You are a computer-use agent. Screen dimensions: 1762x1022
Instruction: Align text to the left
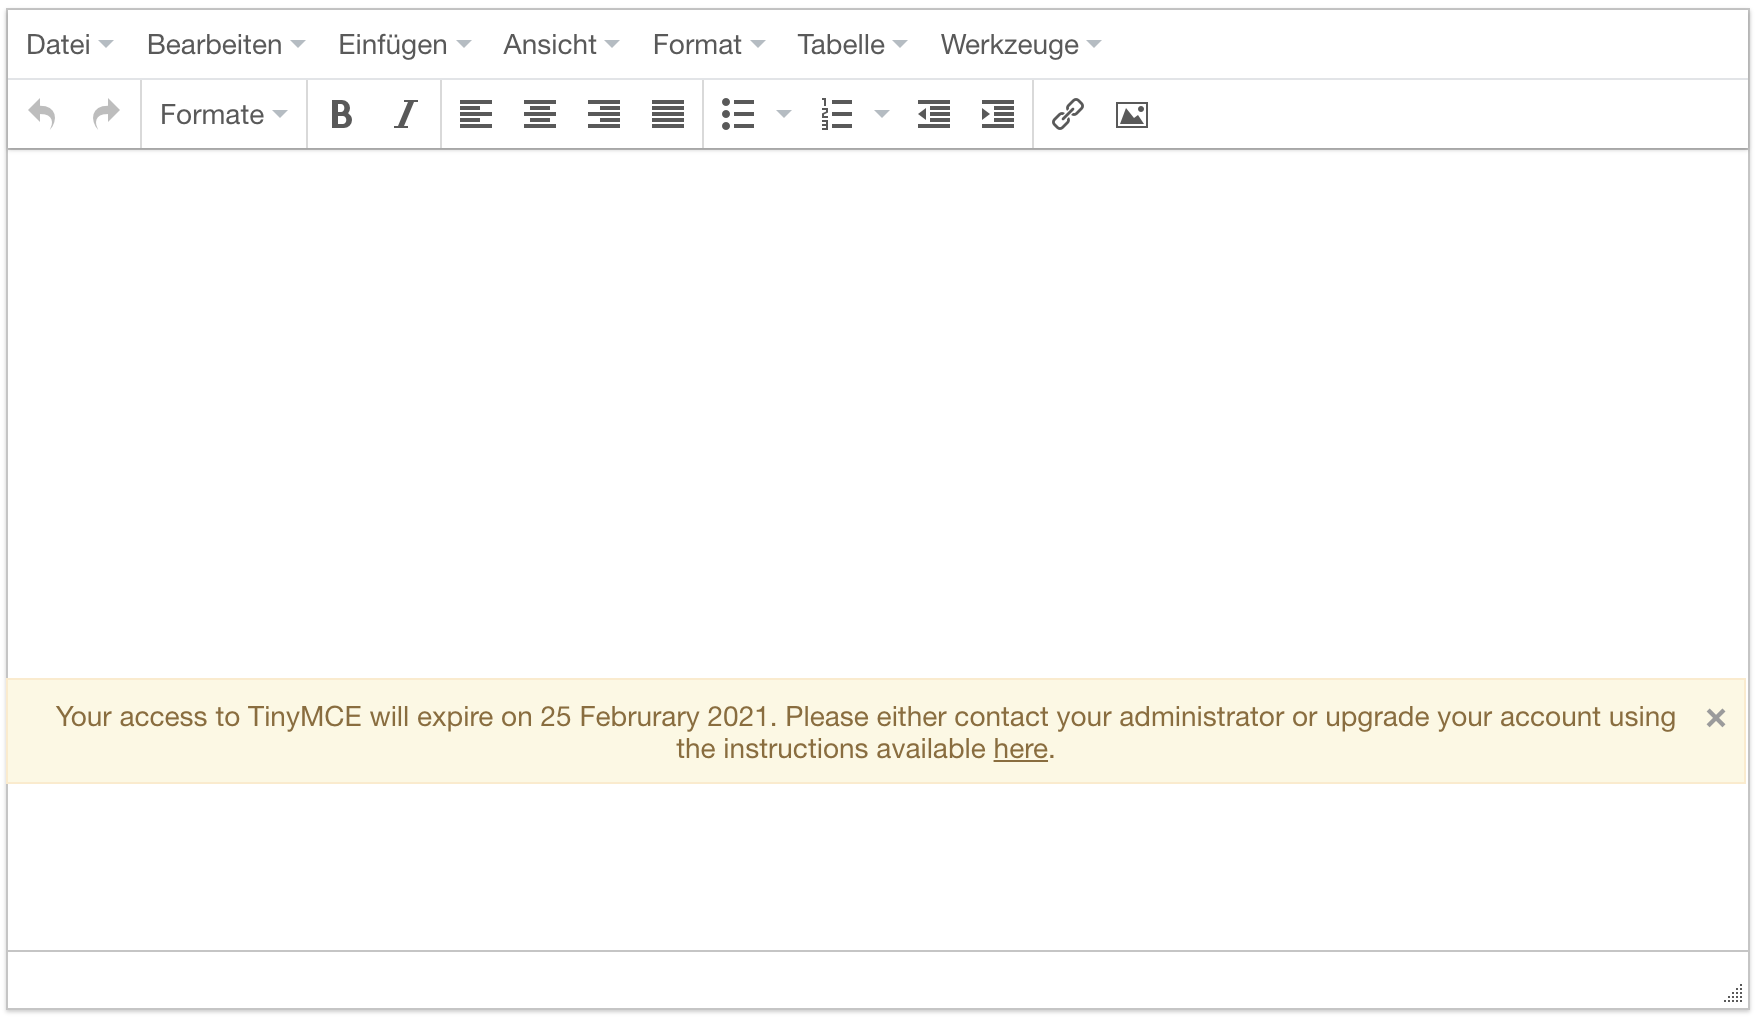click(476, 114)
